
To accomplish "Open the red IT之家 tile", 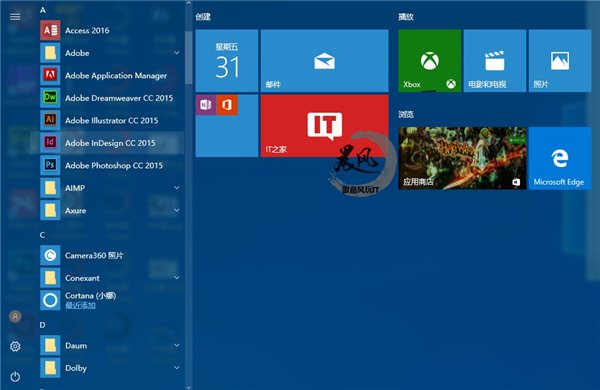I will pos(324,126).
